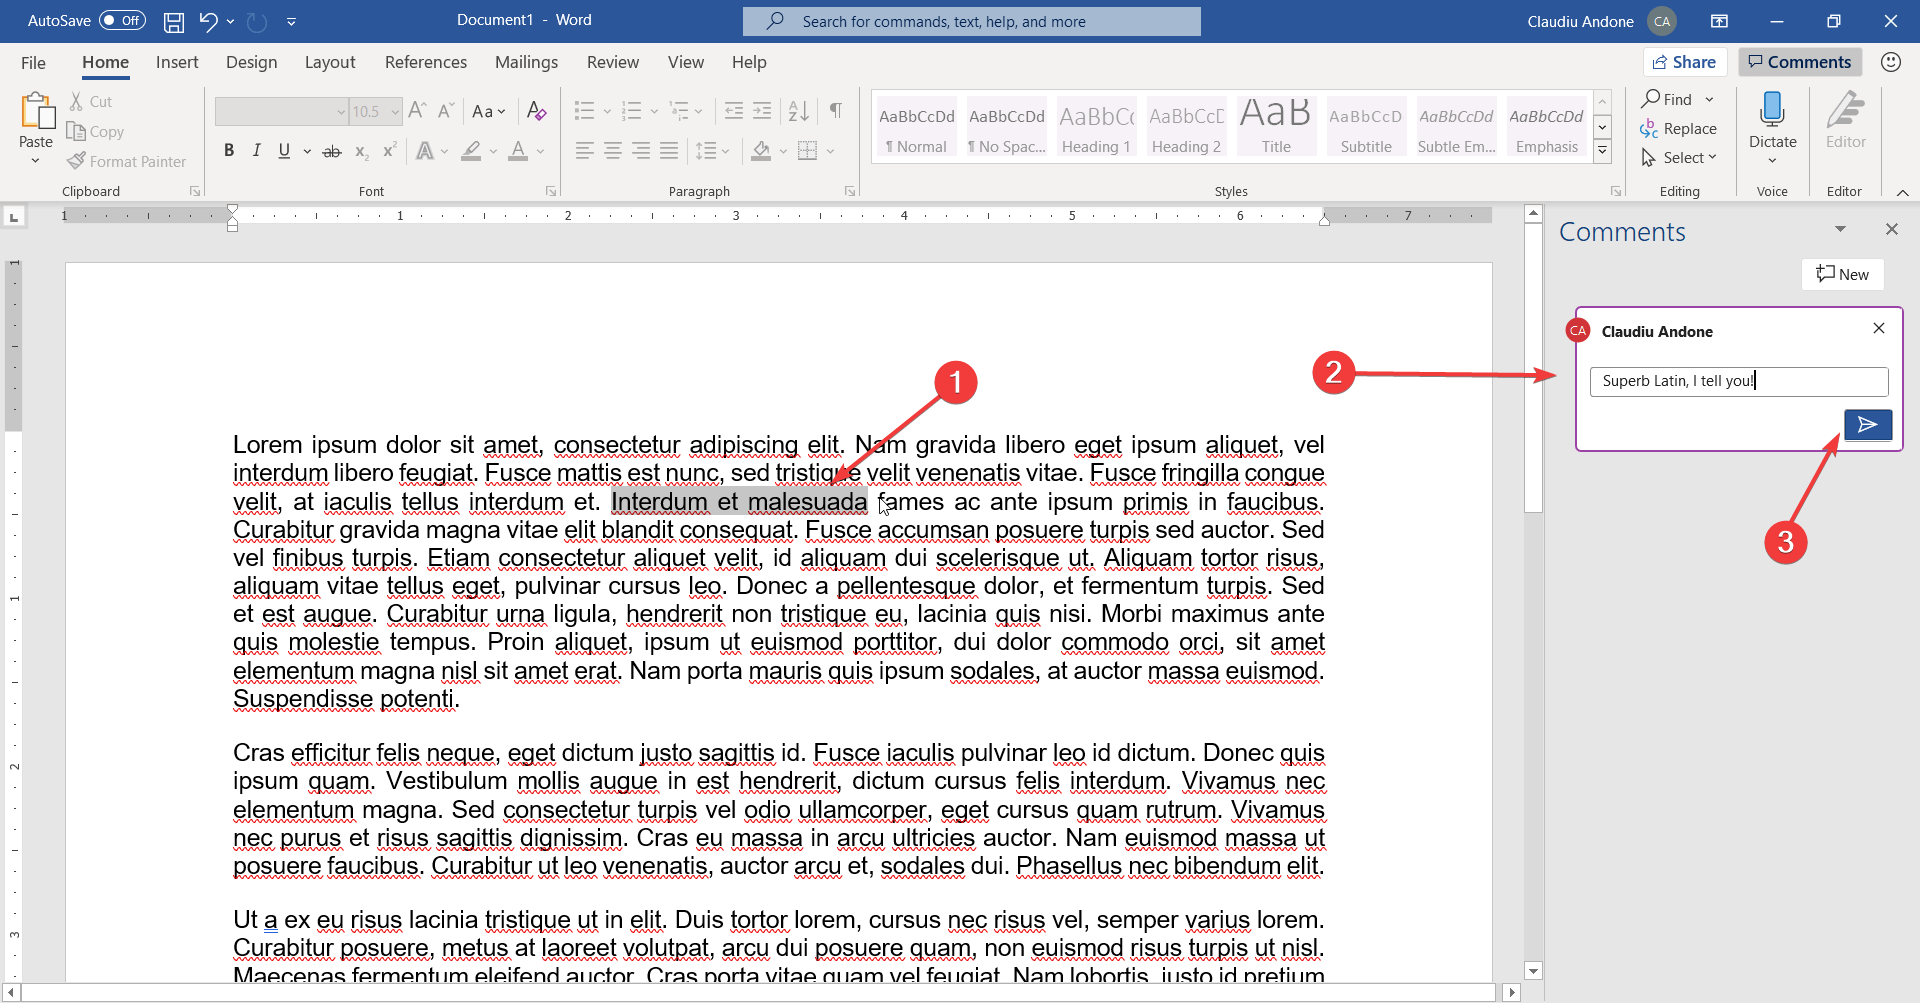Apply strikethrough formatting
The width and height of the screenshot is (1920, 1003).
(x=332, y=151)
